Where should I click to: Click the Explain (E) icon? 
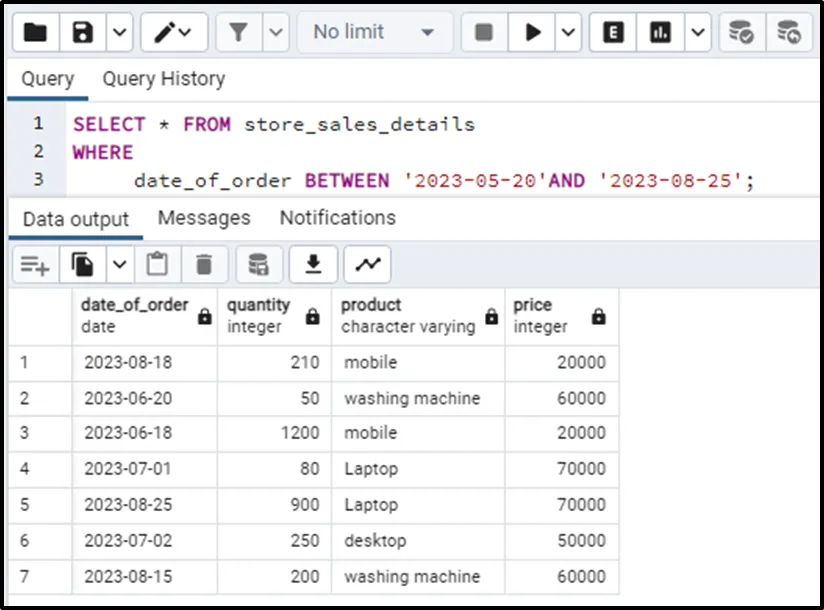point(614,33)
